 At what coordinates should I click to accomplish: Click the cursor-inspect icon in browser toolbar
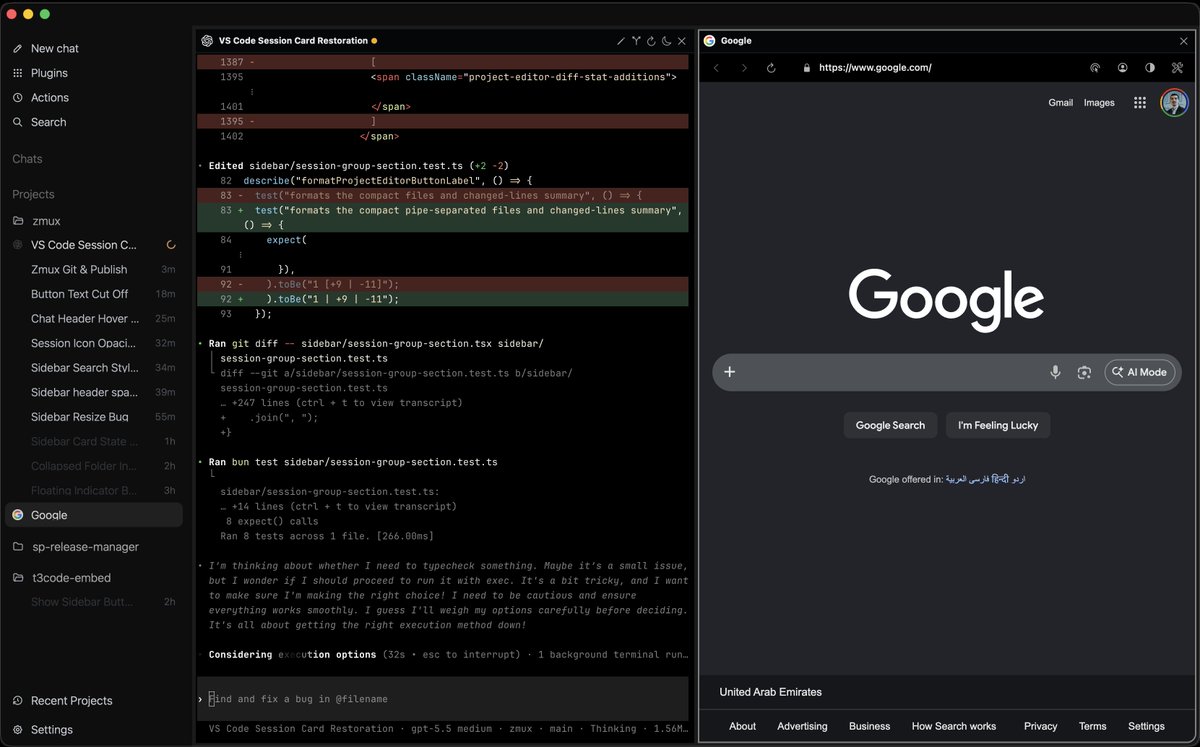click(1095, 68)
